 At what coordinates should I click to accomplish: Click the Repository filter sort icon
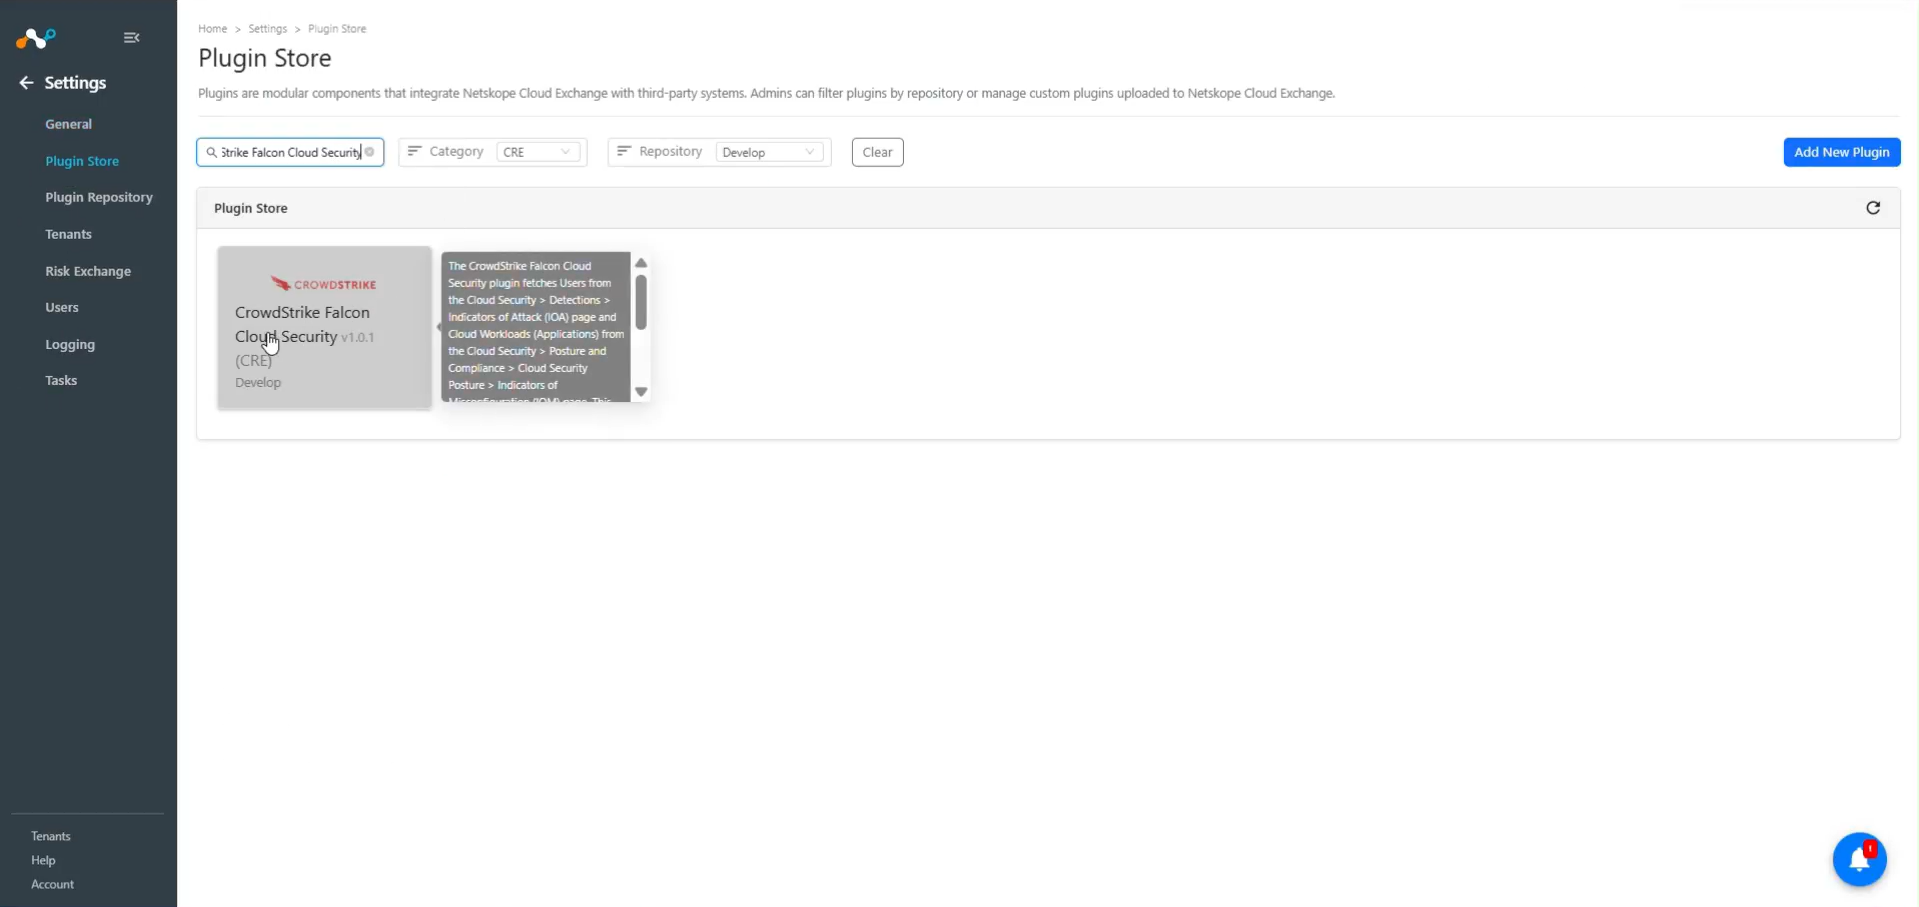click(x=624, y=151)
